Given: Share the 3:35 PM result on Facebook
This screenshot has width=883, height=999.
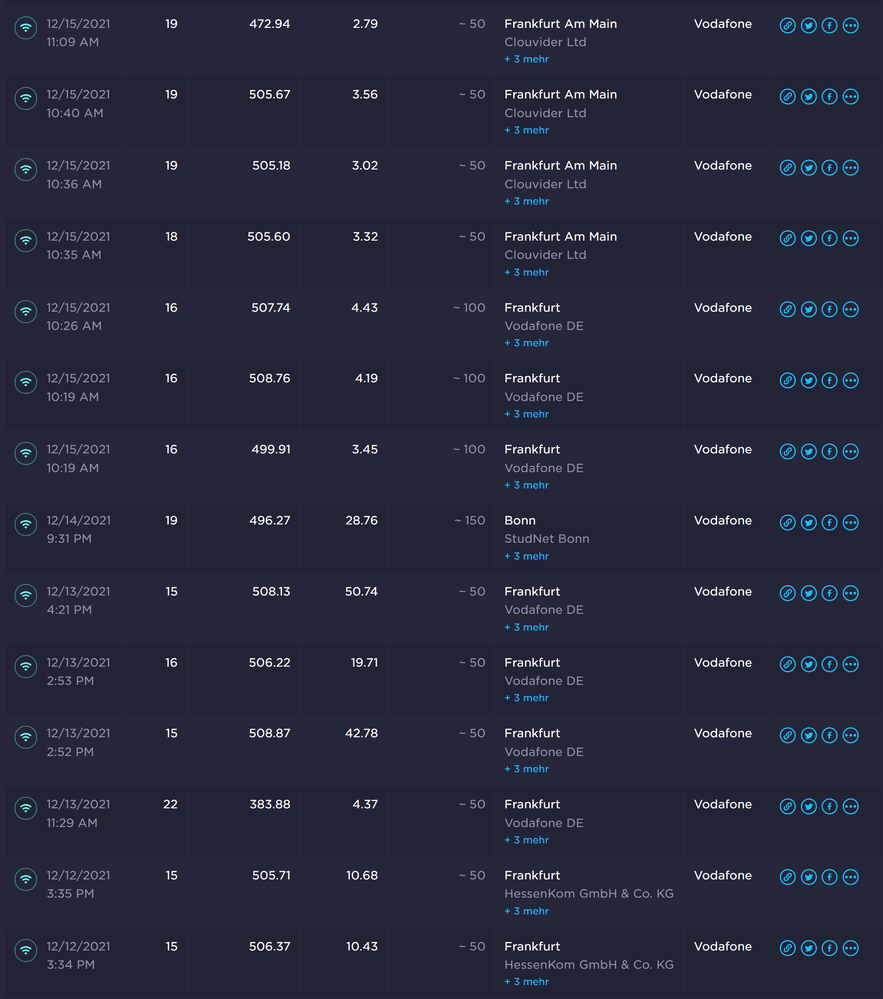Looking at the screenshot, I should click(829, 877).
